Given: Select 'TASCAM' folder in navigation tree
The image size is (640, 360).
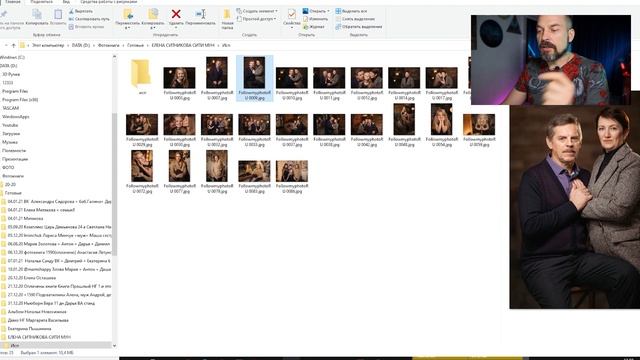Looking at the screenshot, I should point(11,108).
